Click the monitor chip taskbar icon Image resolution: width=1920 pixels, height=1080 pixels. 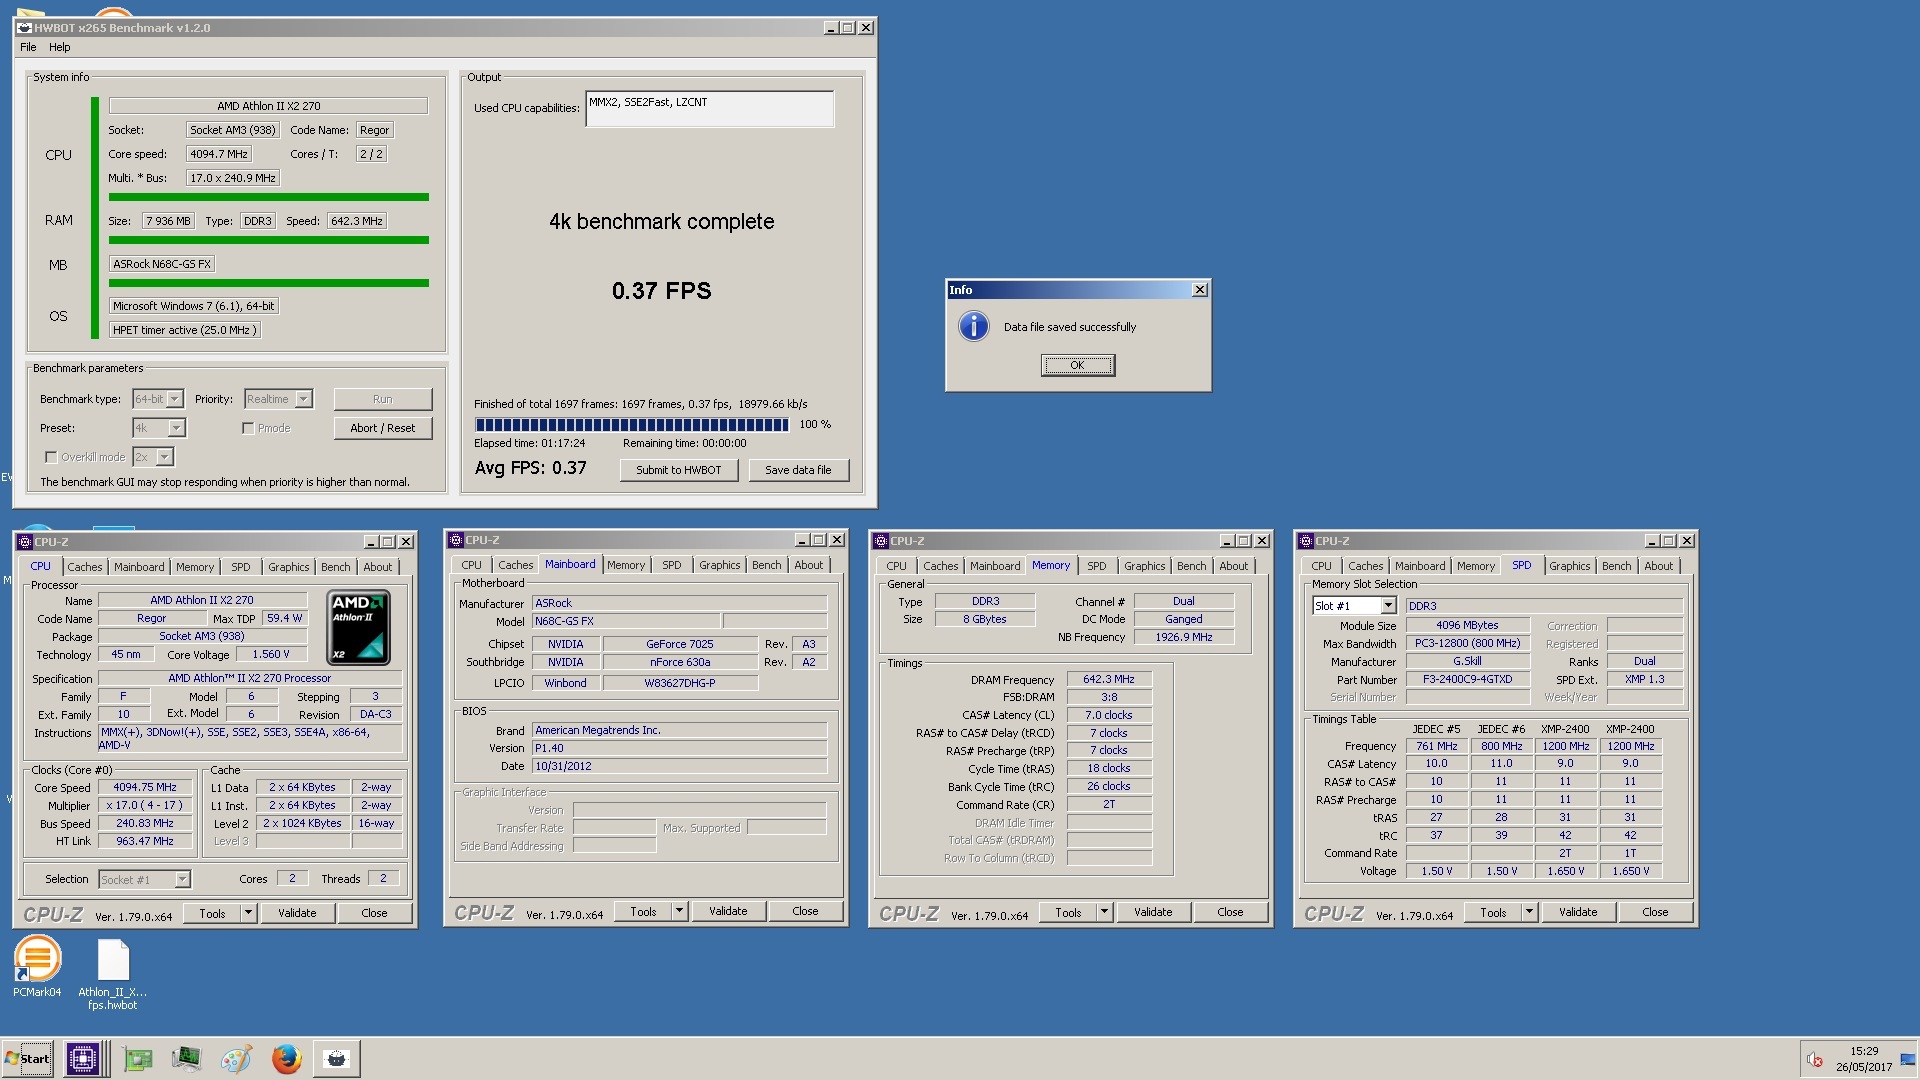[186, 1058]
